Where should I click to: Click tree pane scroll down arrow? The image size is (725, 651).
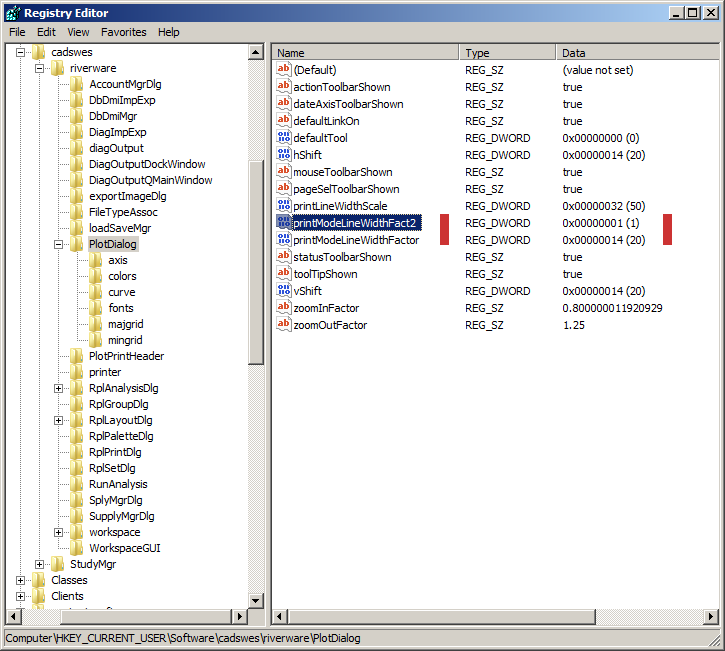(x=256, y=601)
